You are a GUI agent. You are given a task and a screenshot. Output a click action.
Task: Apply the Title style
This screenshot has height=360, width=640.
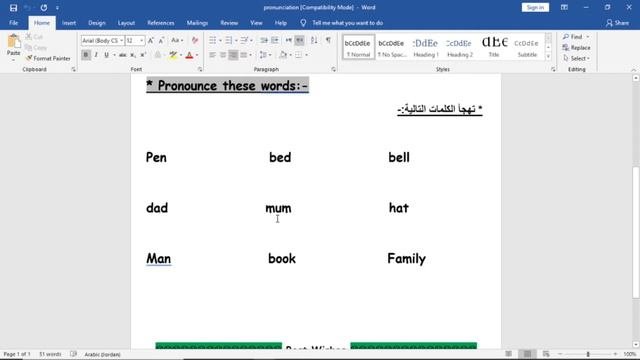(494, 47)
